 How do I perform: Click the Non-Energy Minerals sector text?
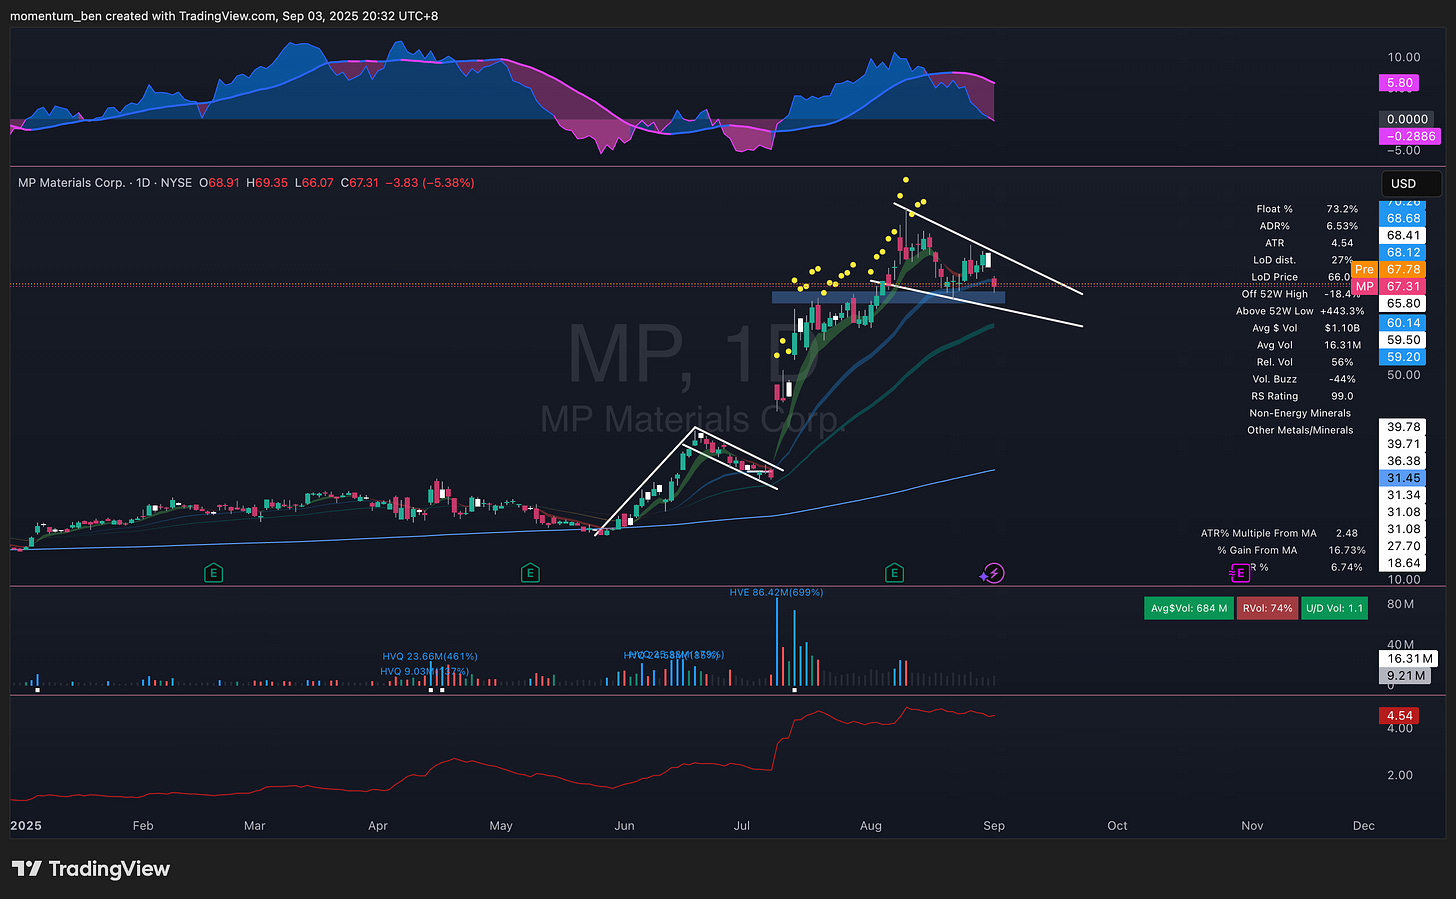click(1300, 413)
